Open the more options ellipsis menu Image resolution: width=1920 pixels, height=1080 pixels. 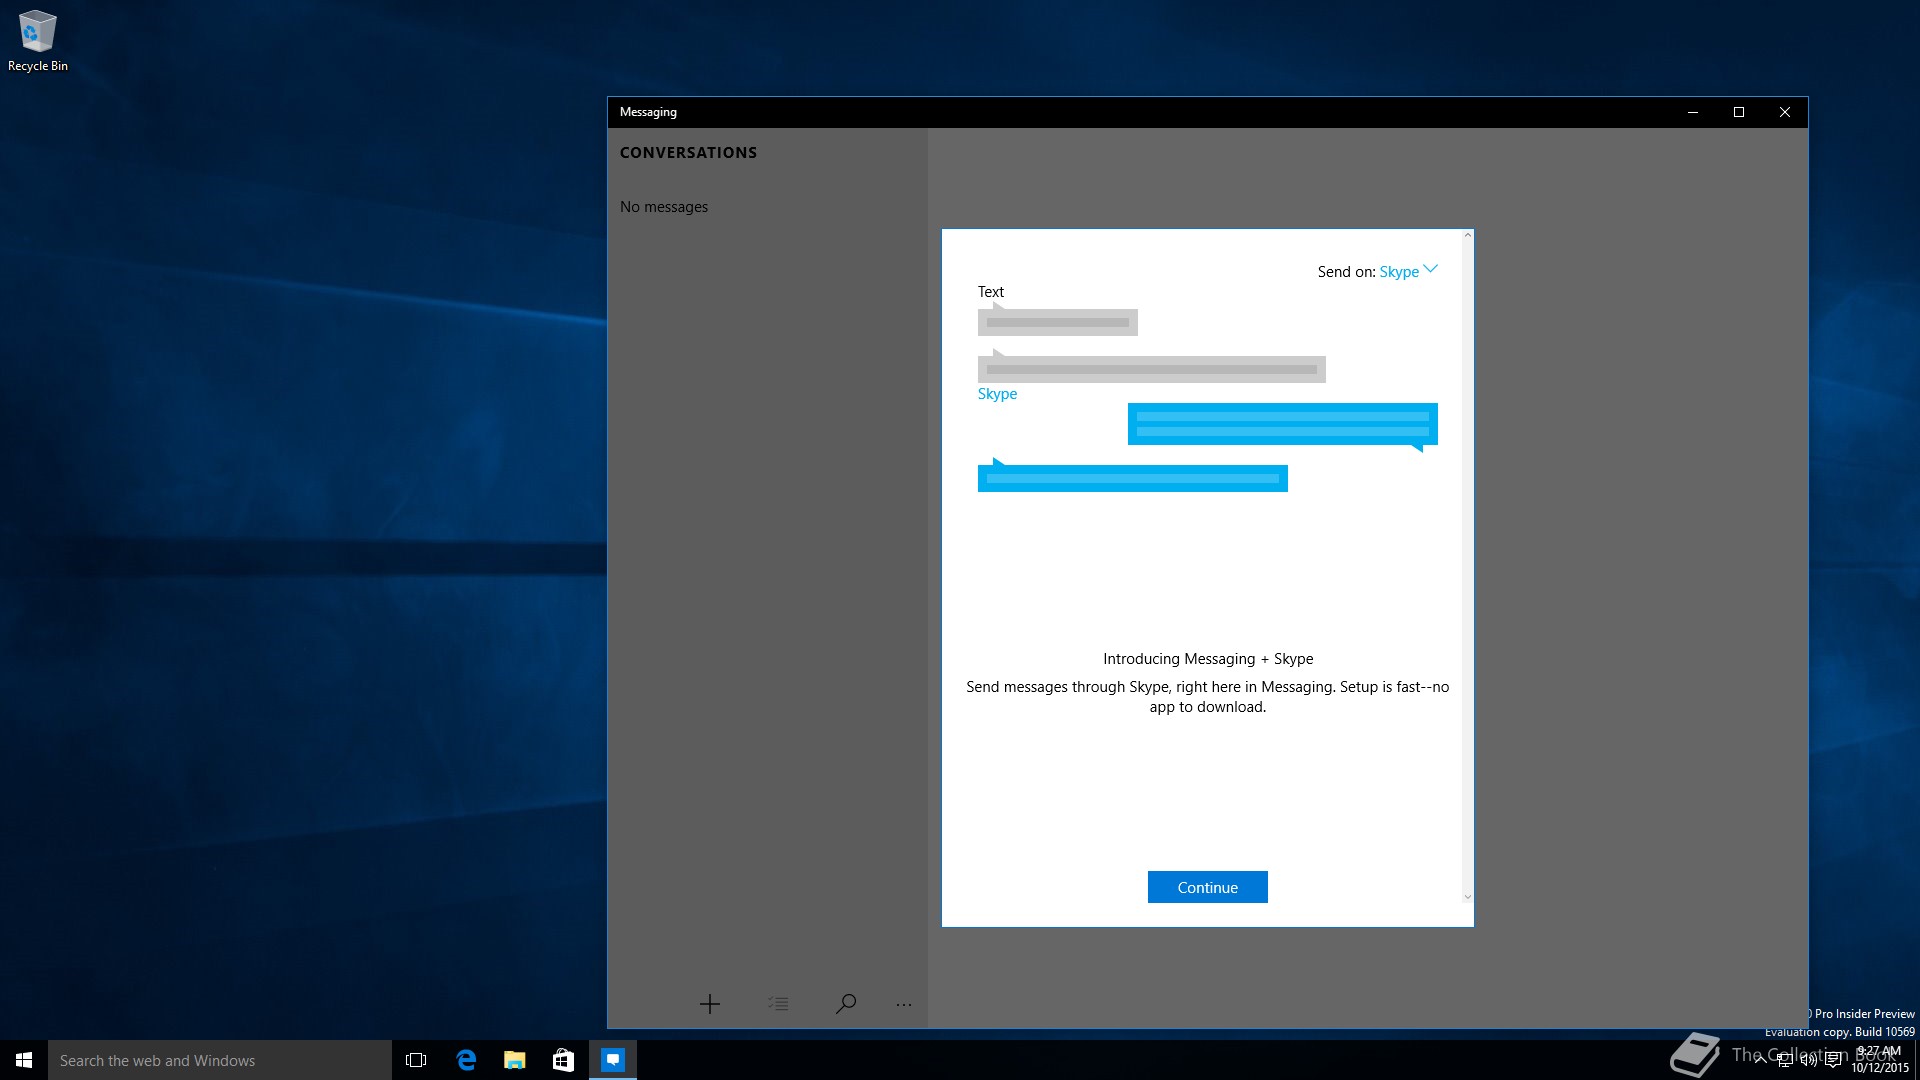coord(904,1005)
